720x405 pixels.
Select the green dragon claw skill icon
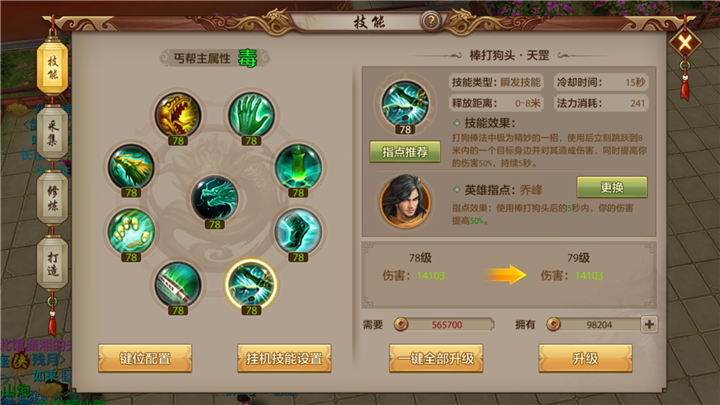131,166
